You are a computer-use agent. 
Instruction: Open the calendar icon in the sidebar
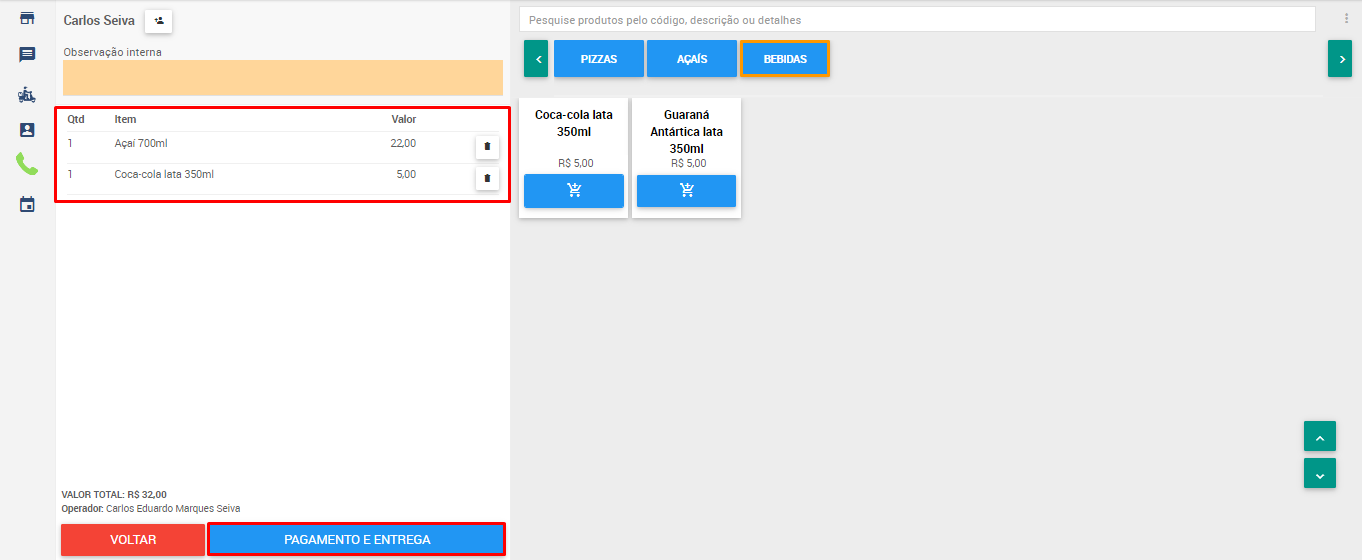click(x=27, y=204)
